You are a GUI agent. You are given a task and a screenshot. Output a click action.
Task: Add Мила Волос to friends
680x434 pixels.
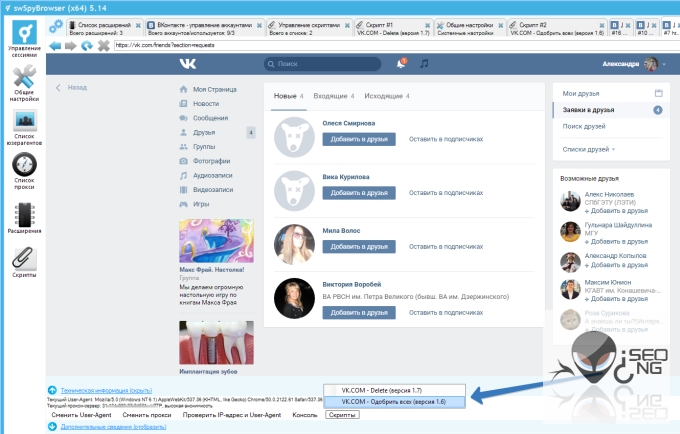pyautogui.click(x=359, y=247)
